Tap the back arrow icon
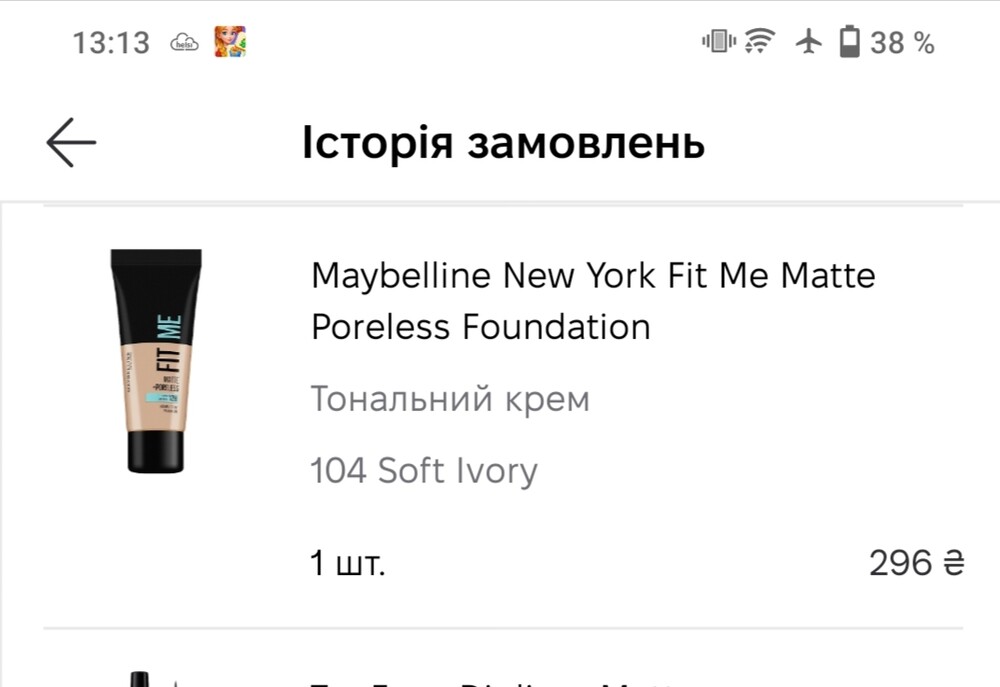Viewport: 1000px width, 687px height. point(71,143)
